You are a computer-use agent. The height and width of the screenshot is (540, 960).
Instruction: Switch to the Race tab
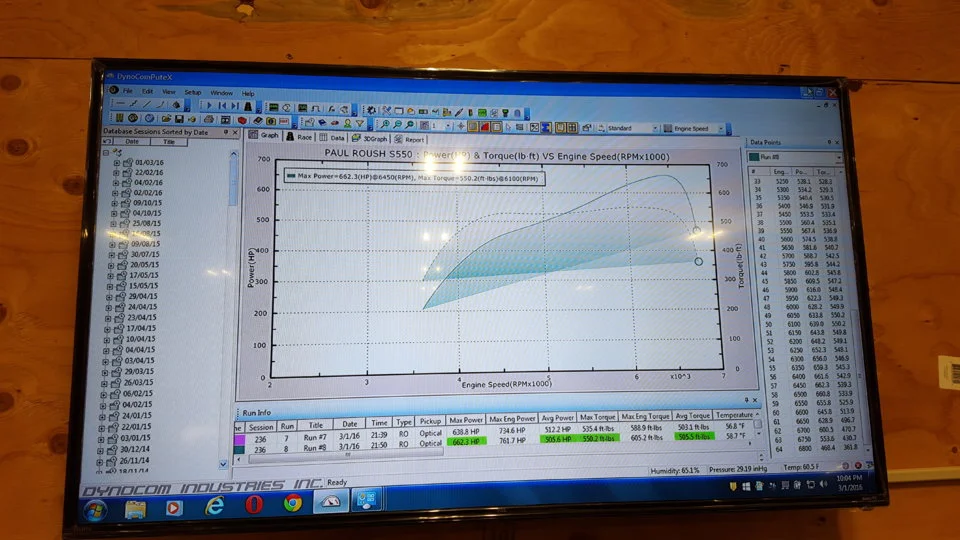click(299, 137)
